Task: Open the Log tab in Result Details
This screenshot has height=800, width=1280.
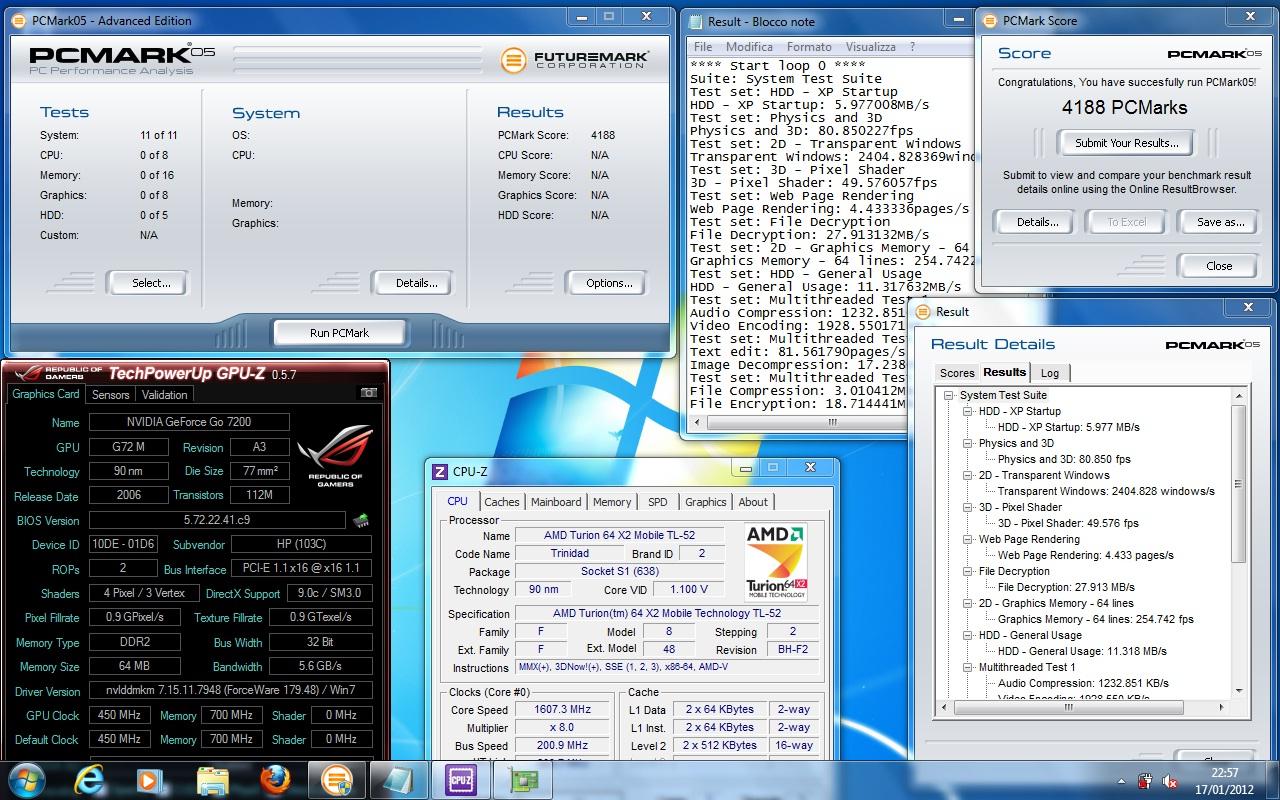Action: click(x=1050, y=373)
